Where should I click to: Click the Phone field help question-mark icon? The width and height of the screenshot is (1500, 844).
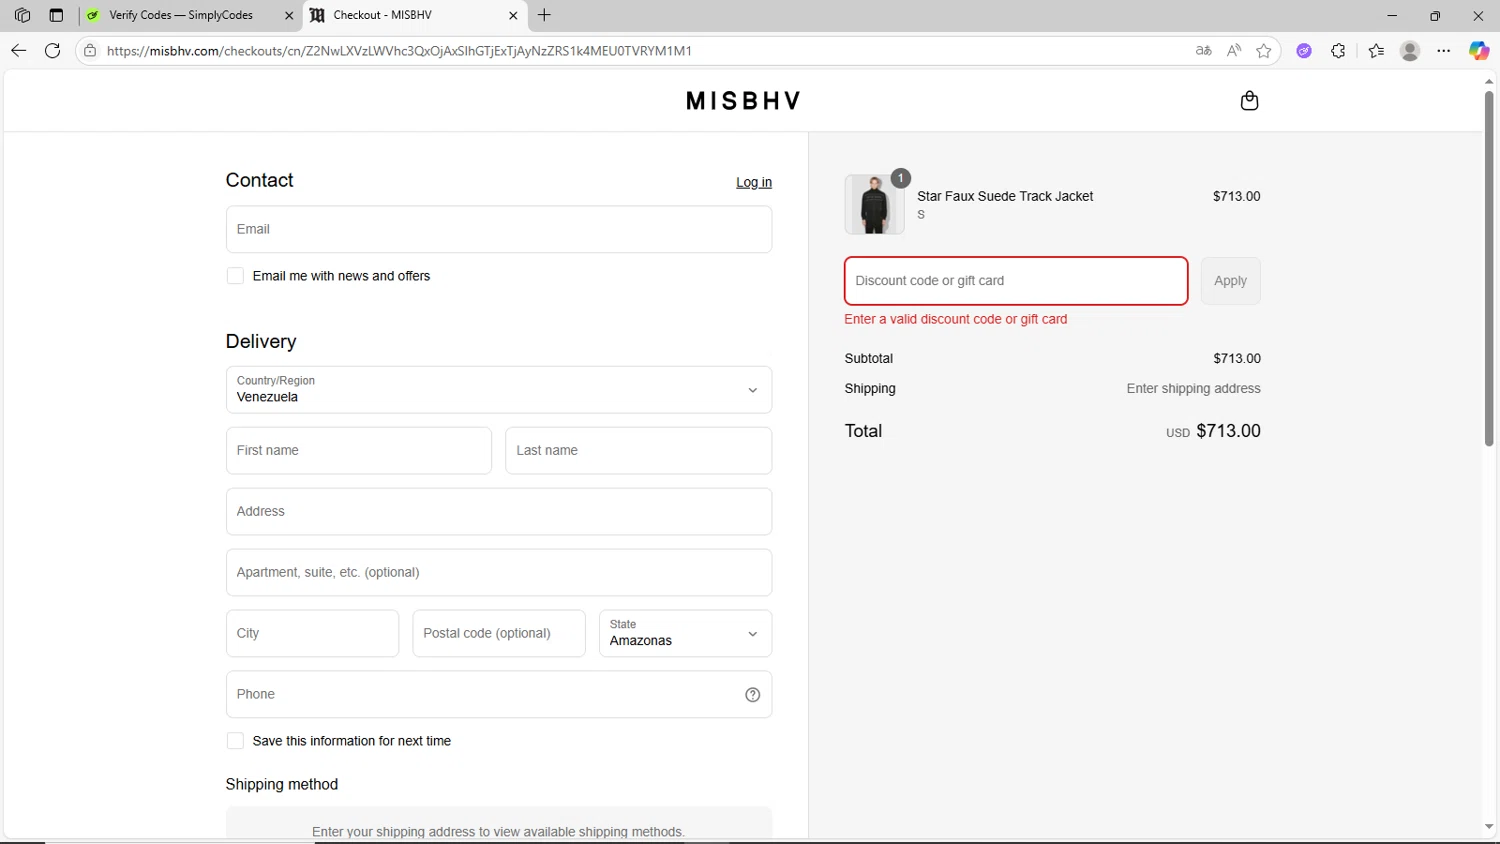pyautogui.click(x=753, y=695)
